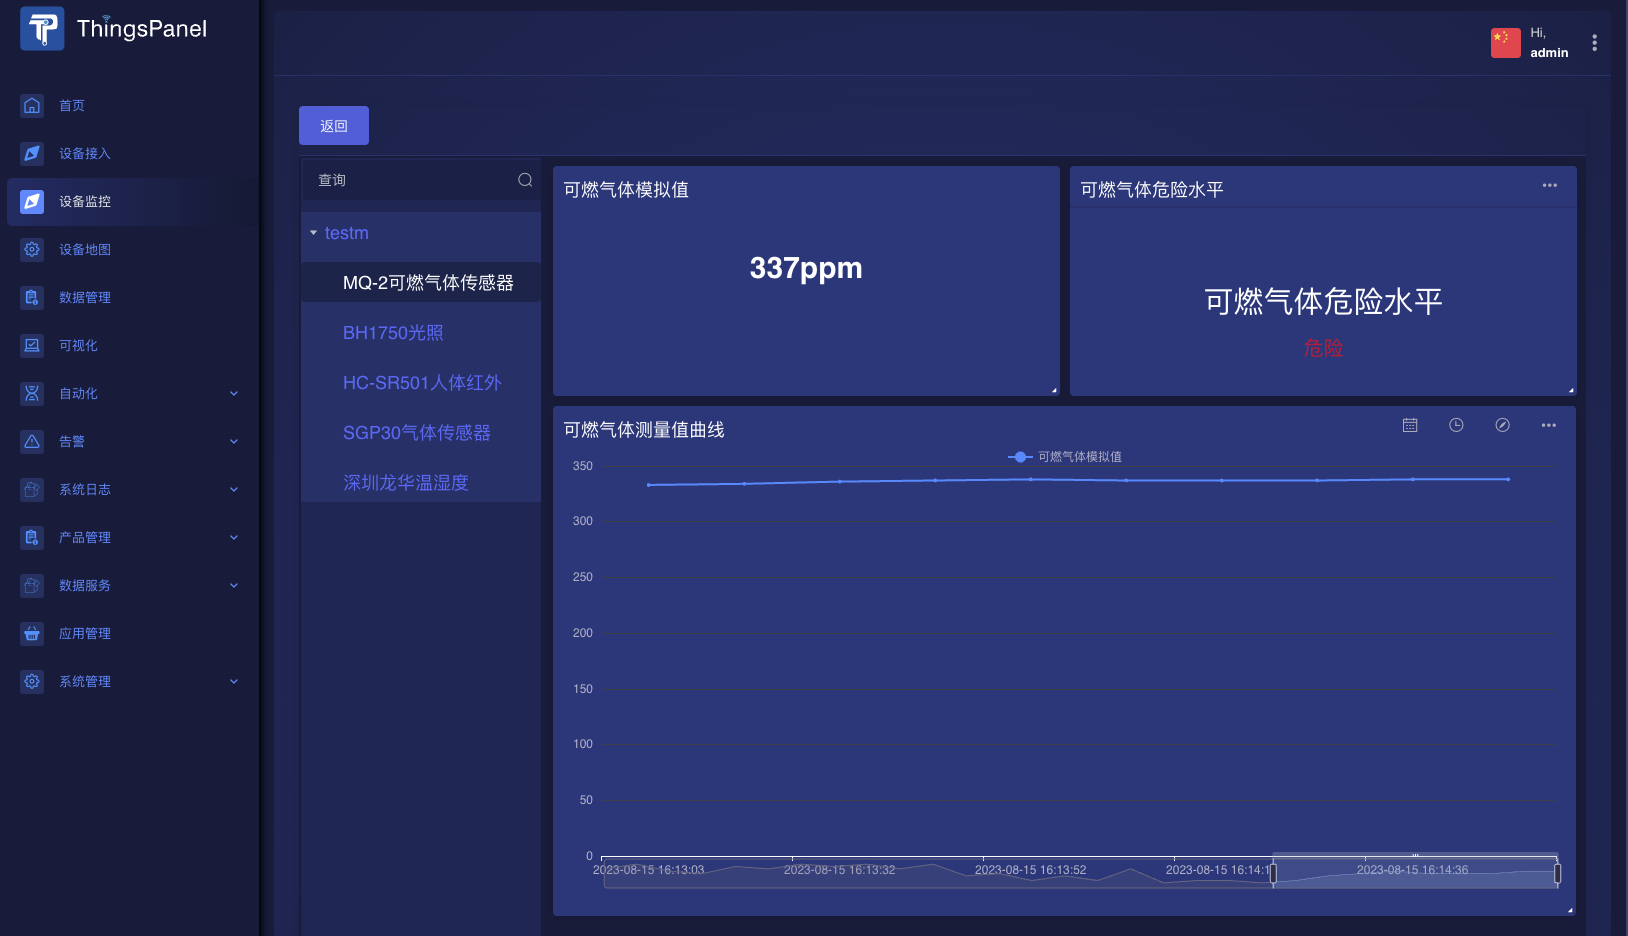Click the resize corner of 可燃气体模拟值 card

[1054, 390]
